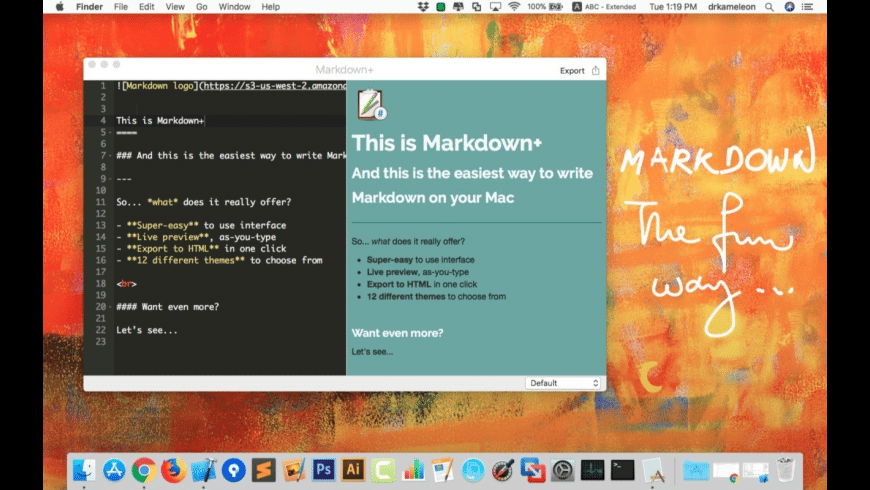The width and height of the screenshot is (870, 490).
Task: Click the Export share icon
Action: (x=595, y=70)
